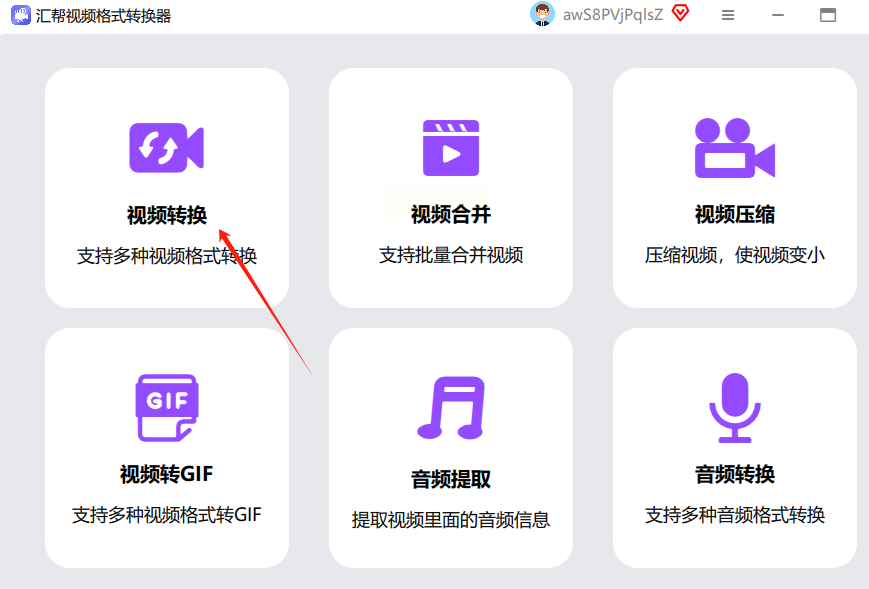
Task: Click description 支持批量合并视频
Action: tap(451, 255)
